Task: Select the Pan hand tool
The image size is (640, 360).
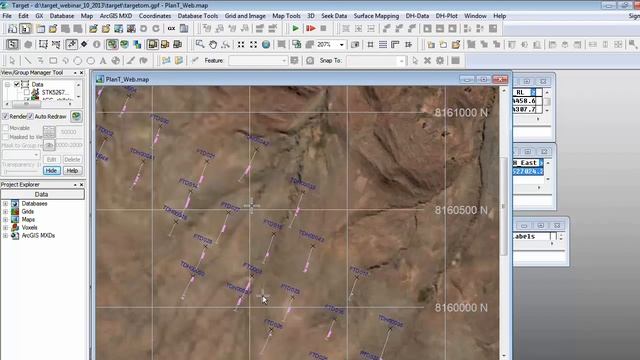Action: coord(213,44)
